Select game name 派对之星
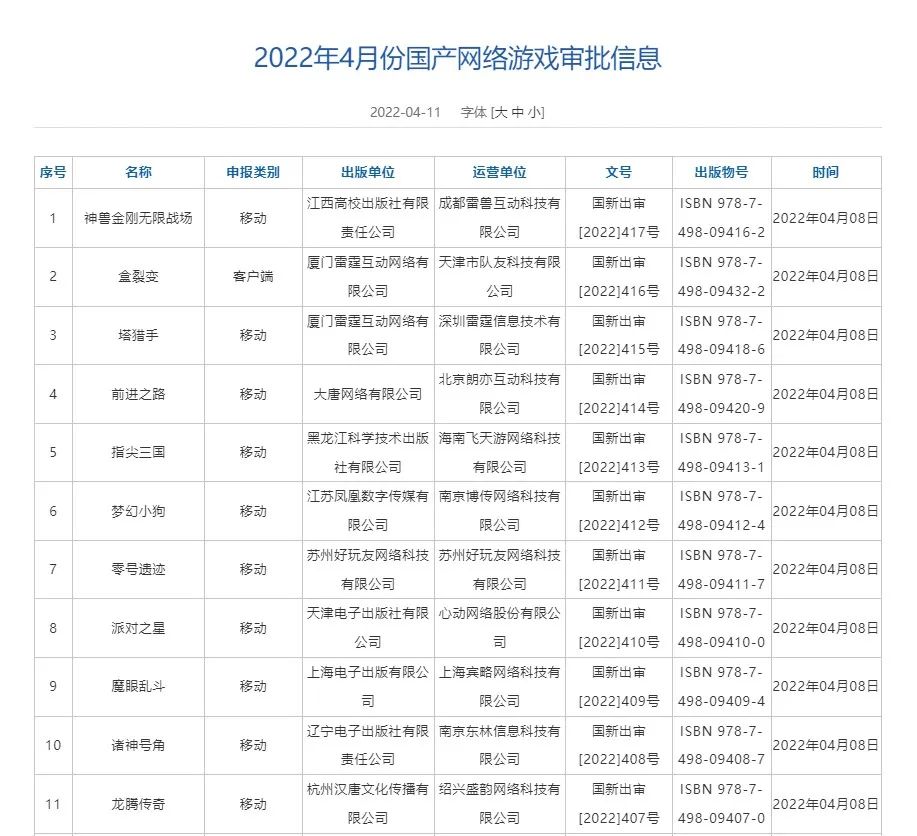 (139, 628)
